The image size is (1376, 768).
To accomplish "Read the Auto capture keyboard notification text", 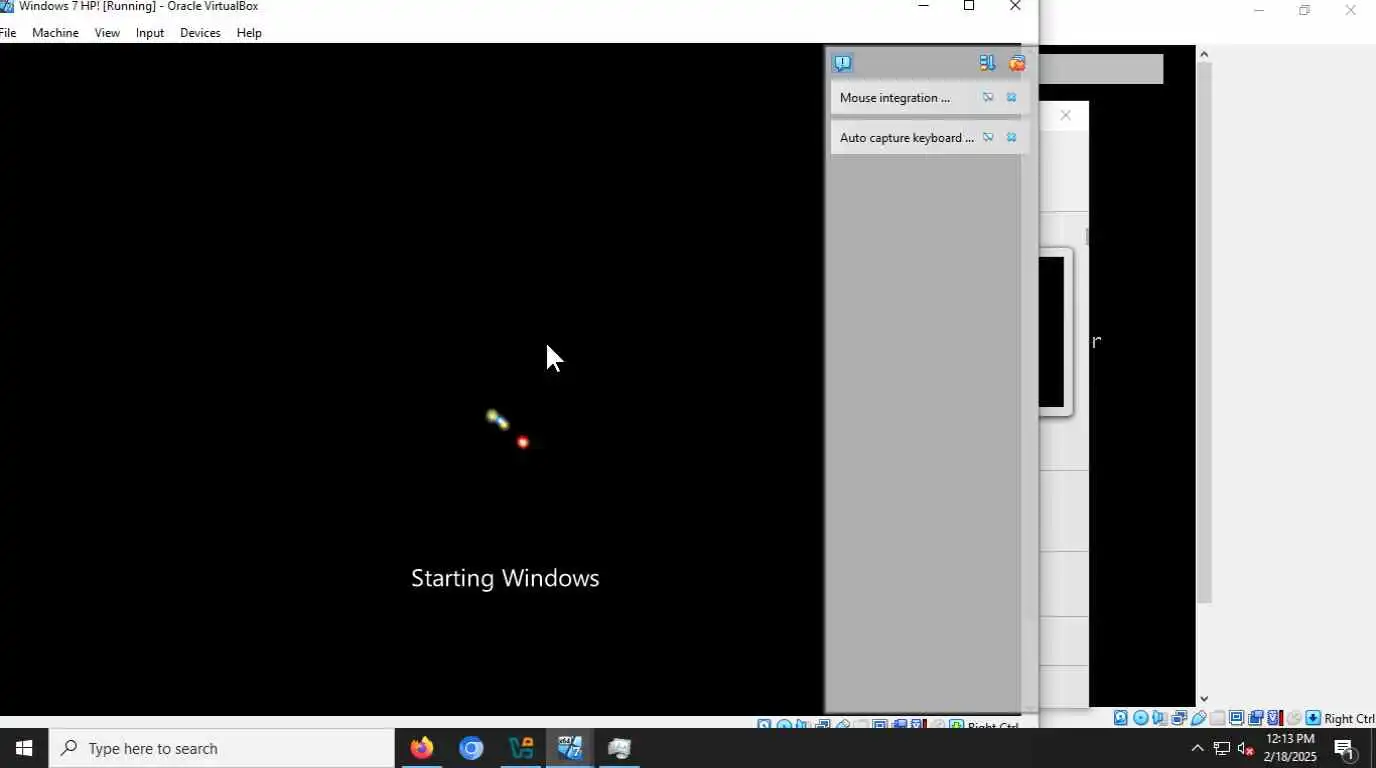I will (x=906, y=137).
